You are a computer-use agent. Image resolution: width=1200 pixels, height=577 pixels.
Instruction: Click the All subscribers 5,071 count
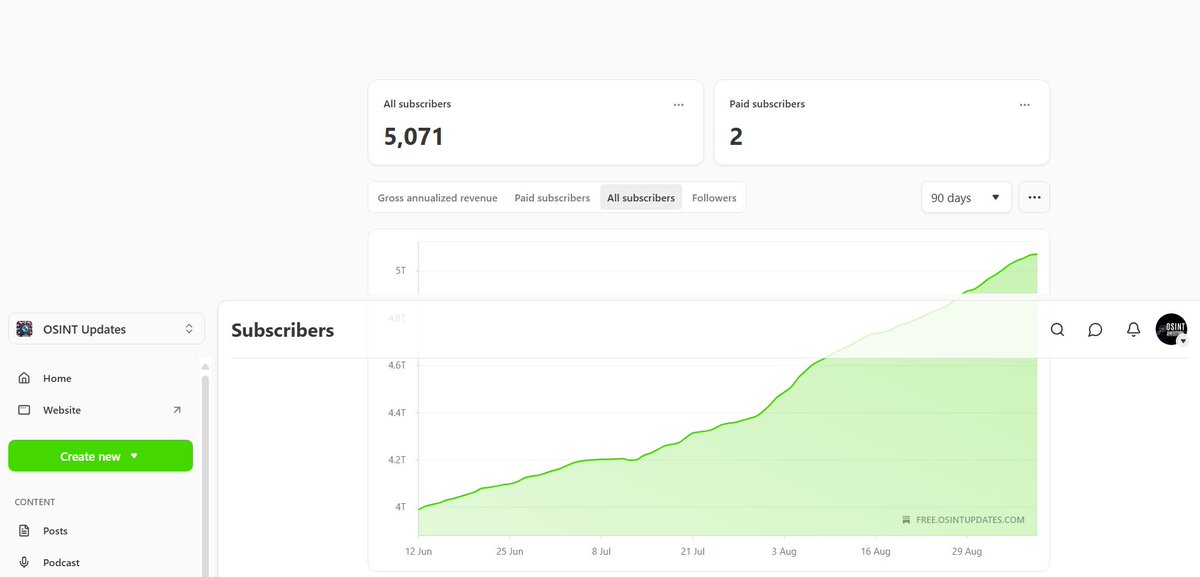pos(413,137)
